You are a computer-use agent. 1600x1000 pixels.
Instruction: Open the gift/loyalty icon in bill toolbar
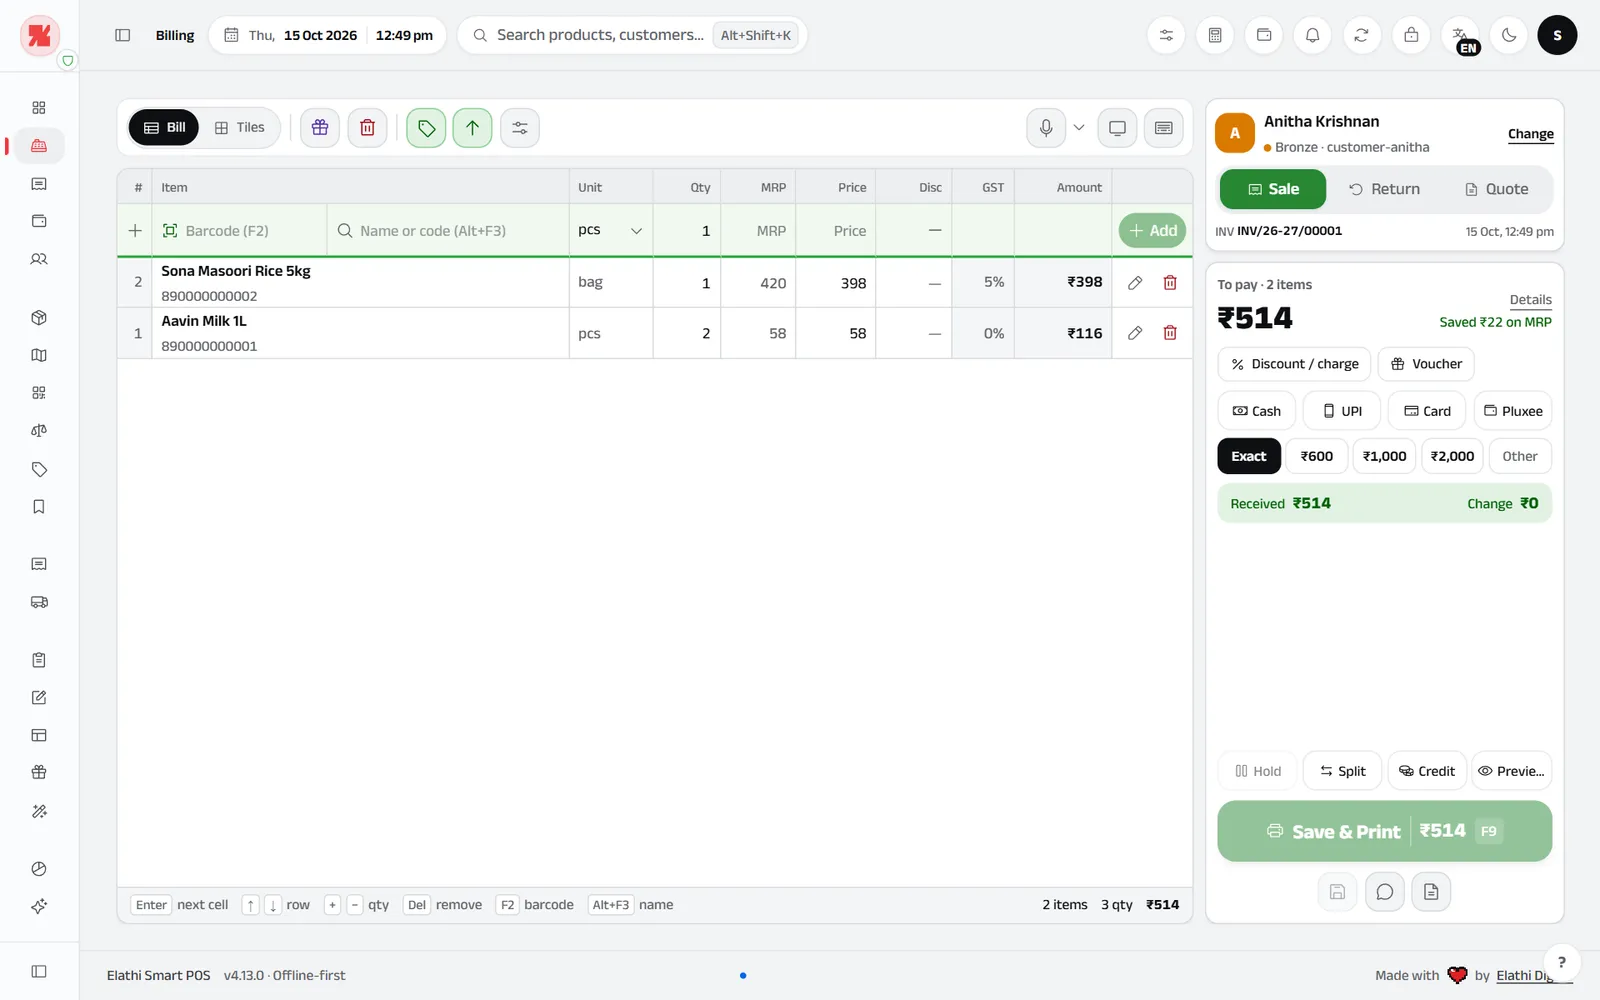320,128
